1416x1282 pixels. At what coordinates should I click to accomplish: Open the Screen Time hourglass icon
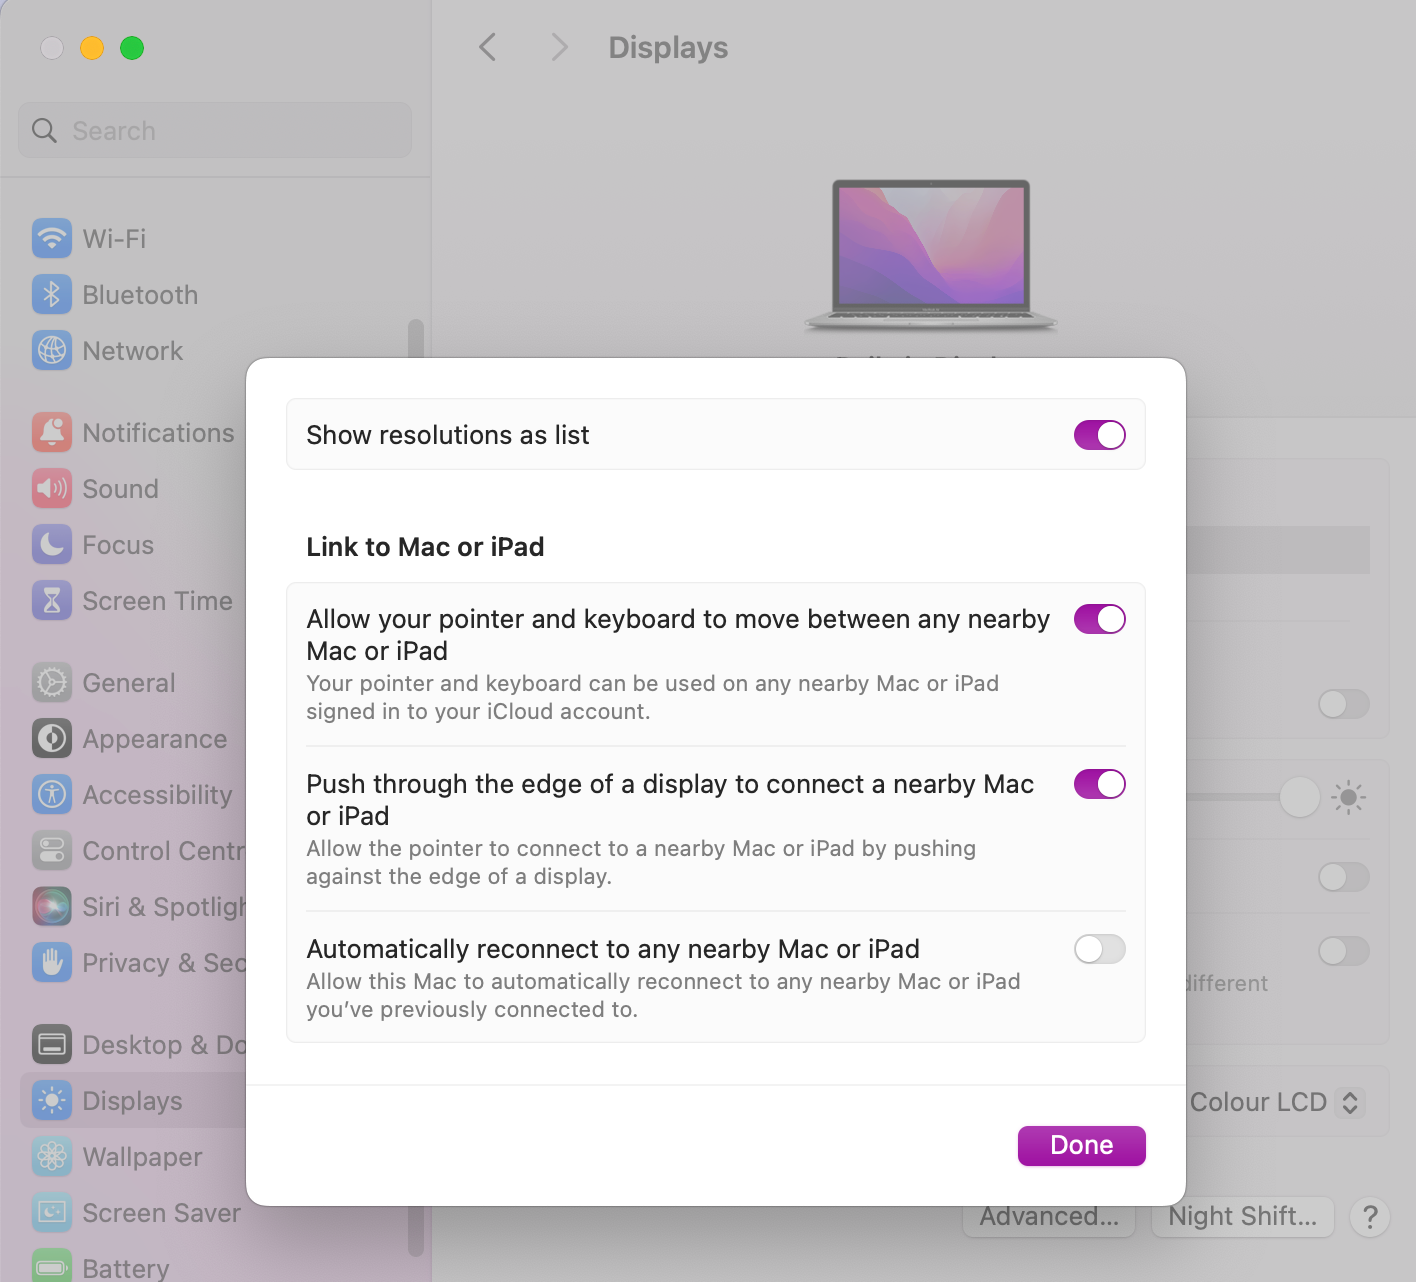coord(52,600)
